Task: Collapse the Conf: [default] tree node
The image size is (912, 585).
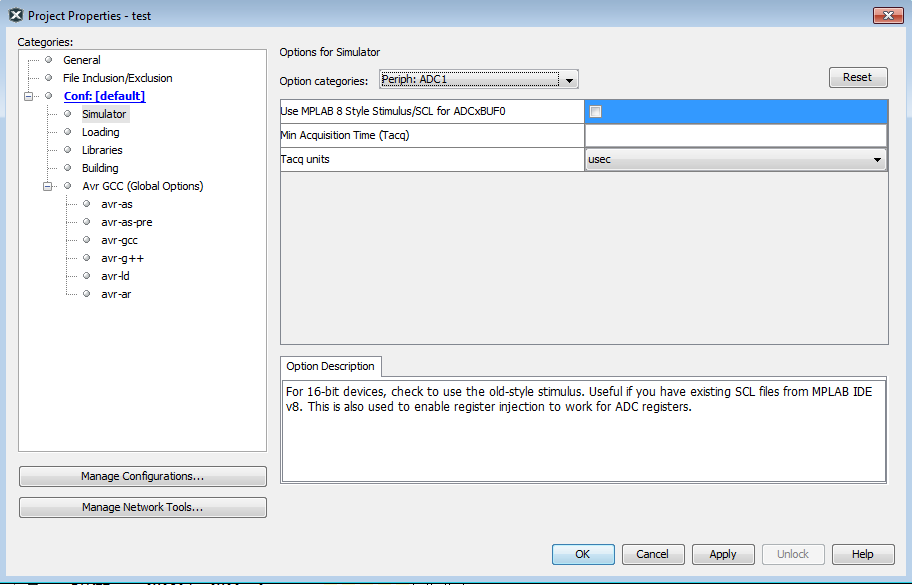Action: 28,96
